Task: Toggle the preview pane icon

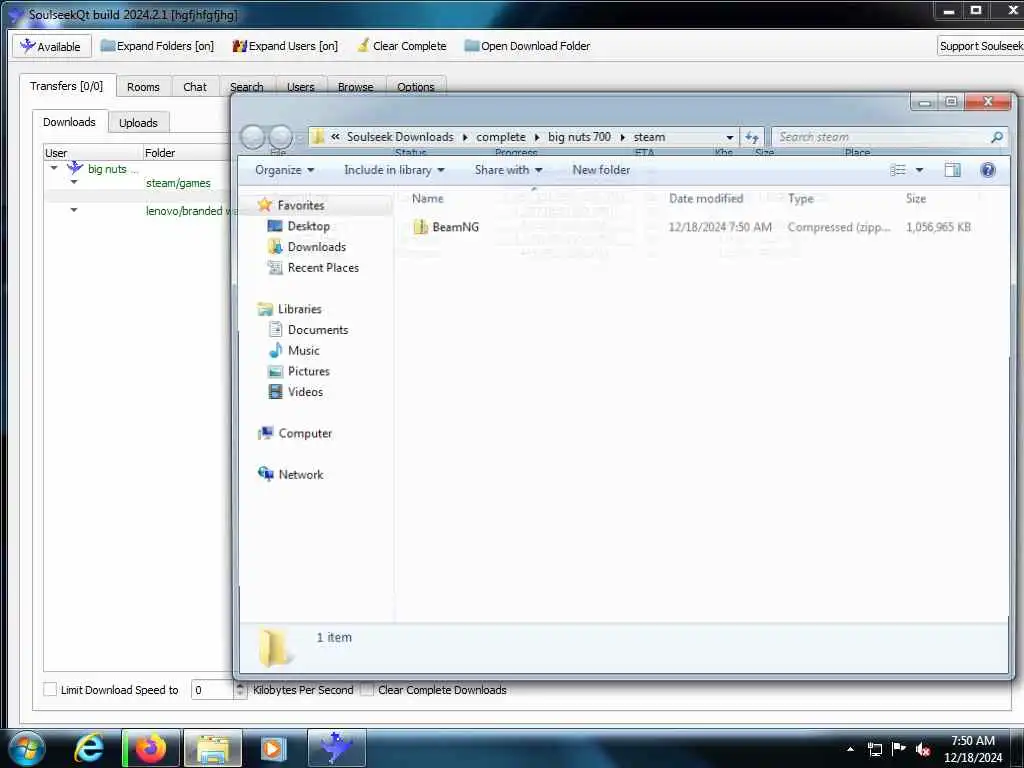Action: 952,170
